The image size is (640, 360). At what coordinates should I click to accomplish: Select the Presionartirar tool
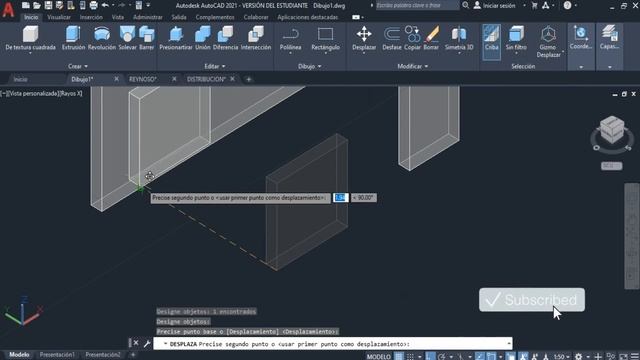pyautogui.click(x=176, y=38)
